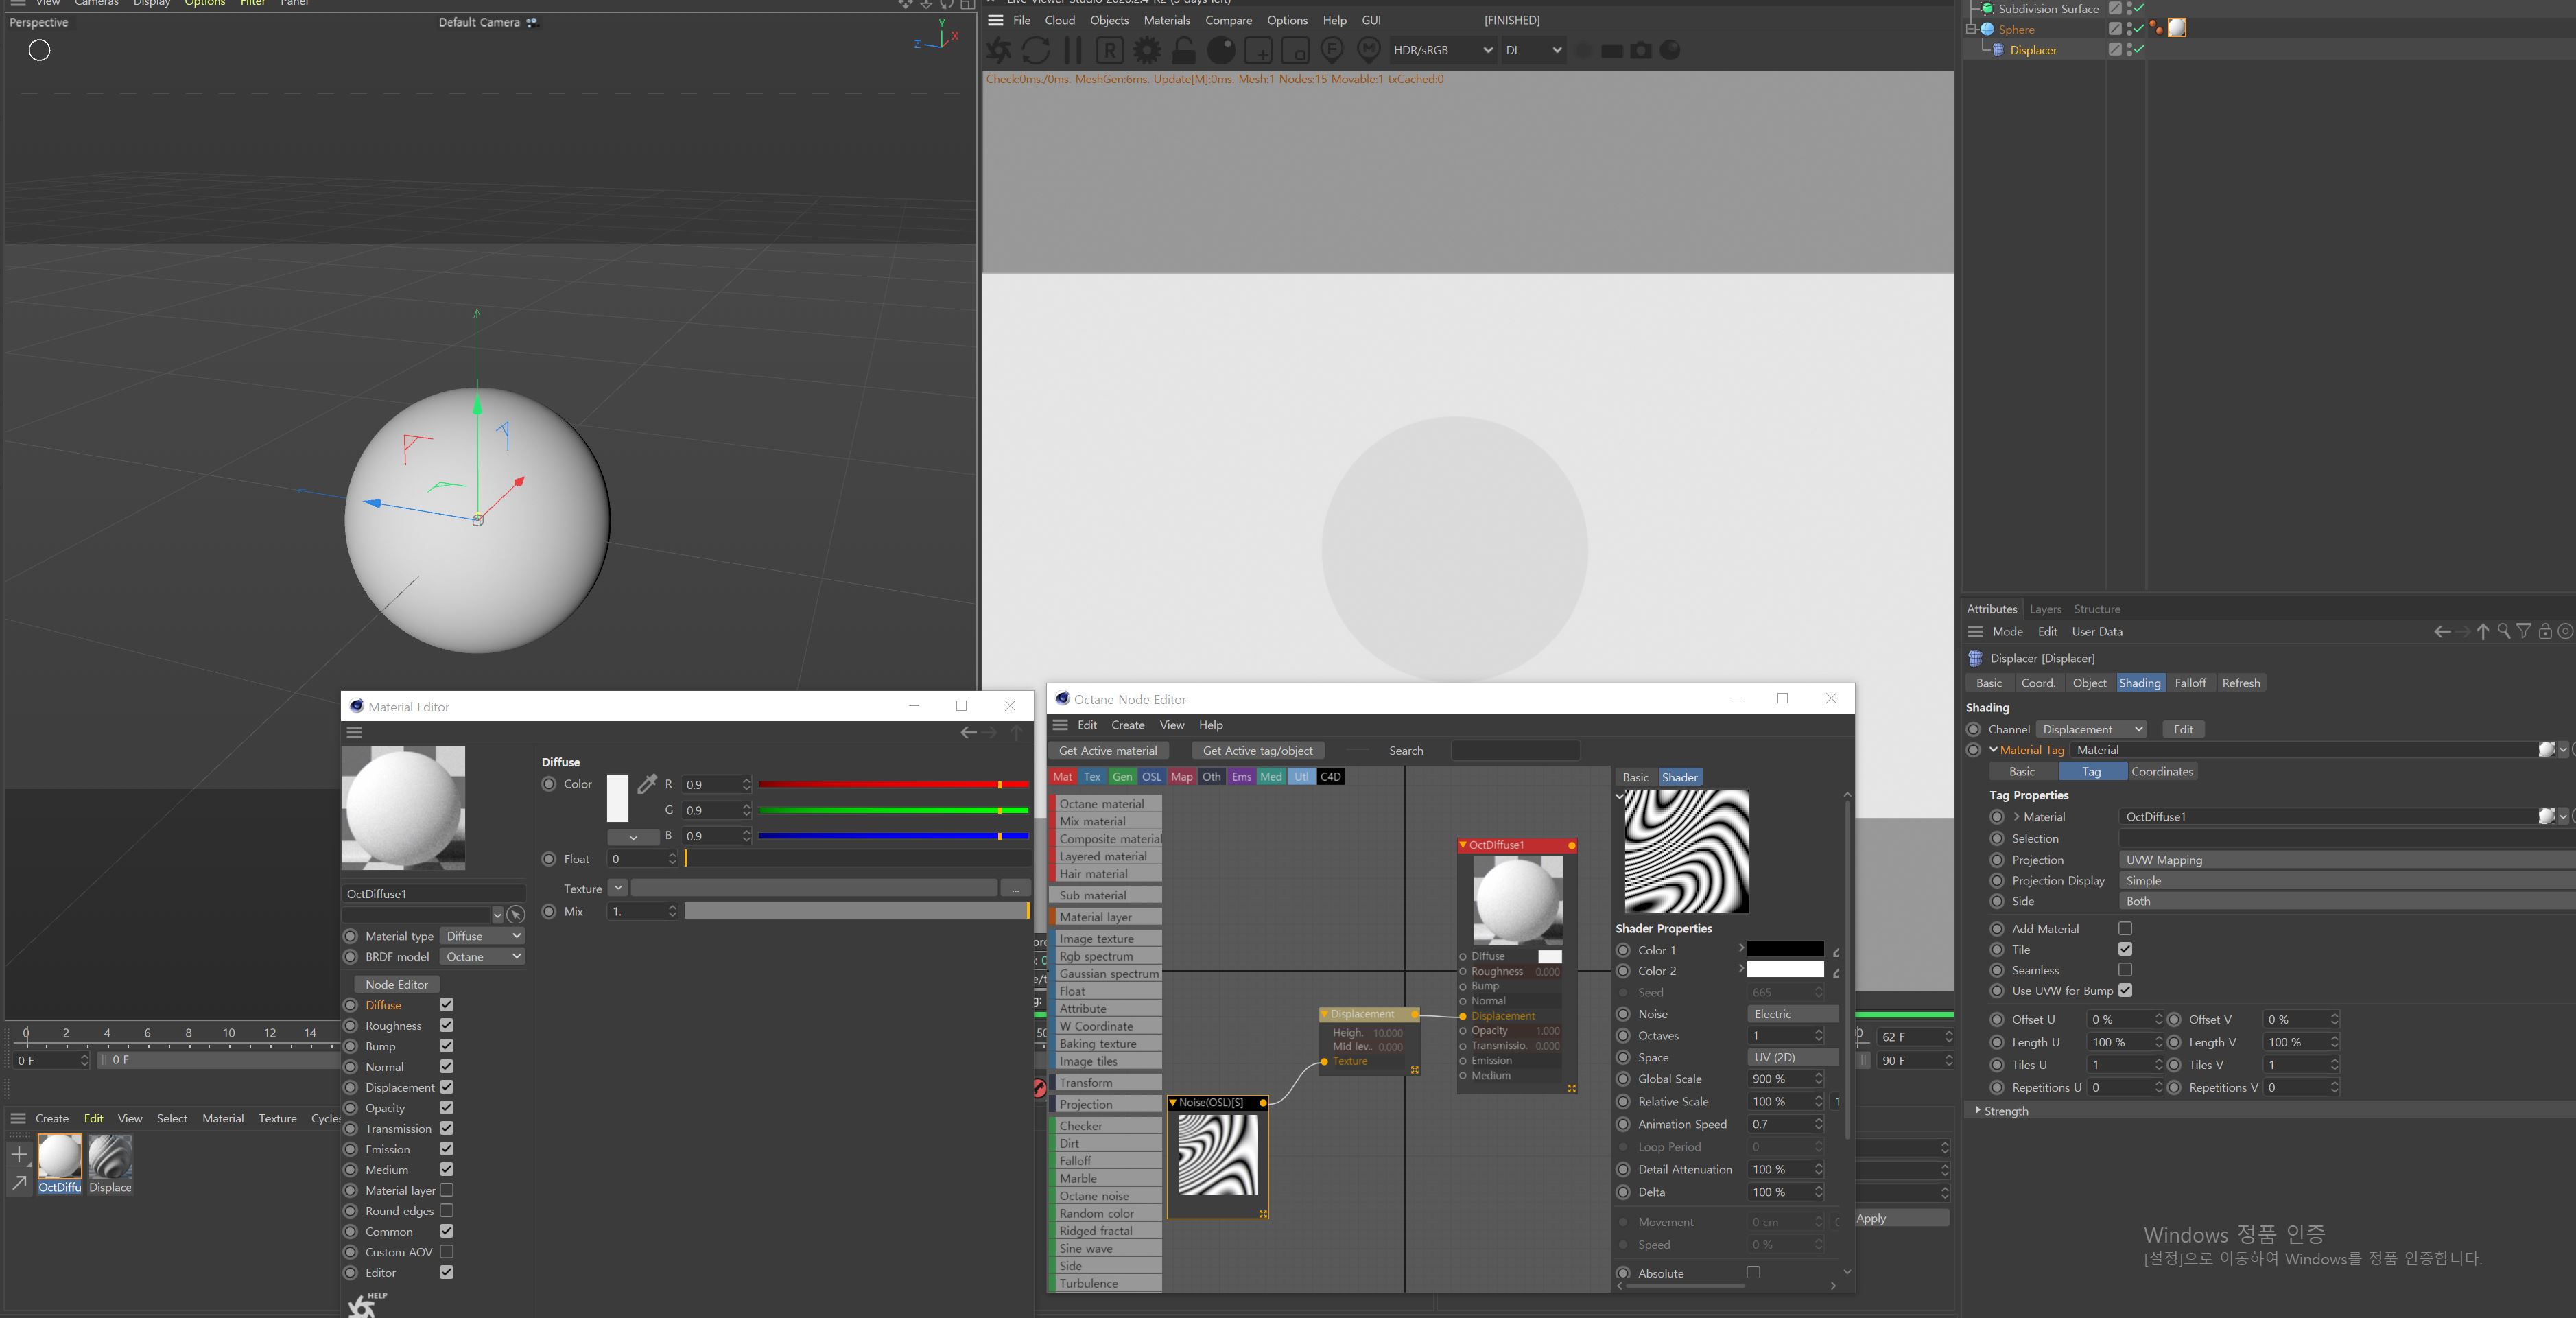Image resolution: width=2576 pixels, height=1318 pixels.
Task: Click the Node Editor Search field
Action: [x=1515, y=750]
